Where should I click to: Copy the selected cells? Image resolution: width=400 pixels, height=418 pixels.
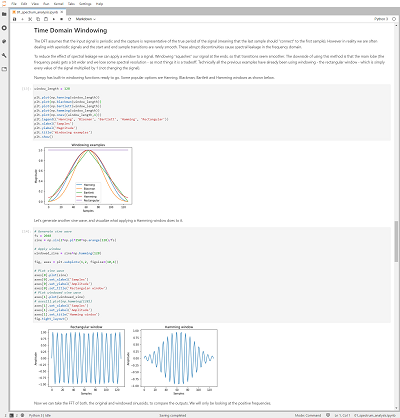click(x=38, y=19)
